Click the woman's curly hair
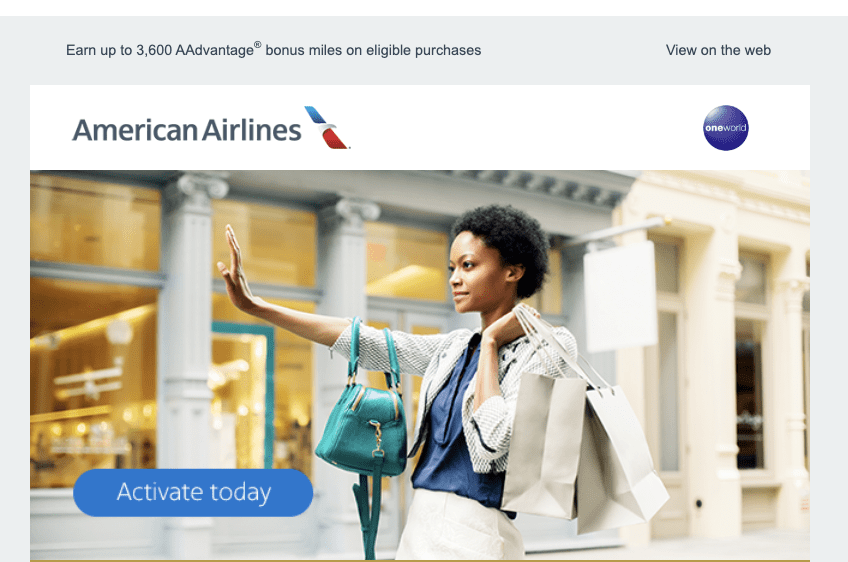The image size is (848, 562). click(503, 243)
